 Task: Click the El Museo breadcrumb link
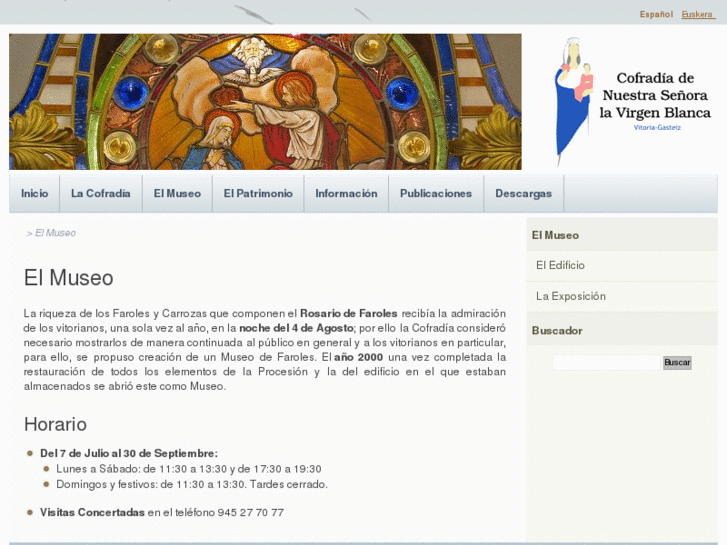(x=55, y=233)
